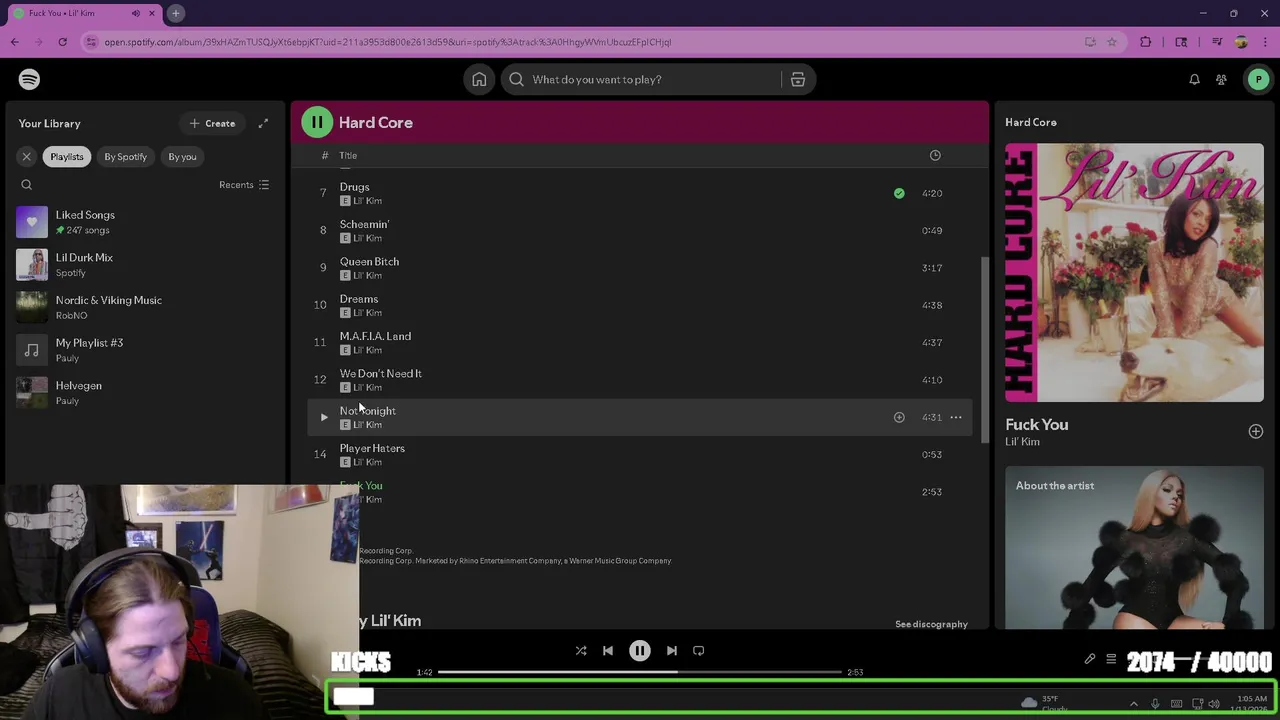
Task: Expand Your Library to full view
Action: (263, 123)
